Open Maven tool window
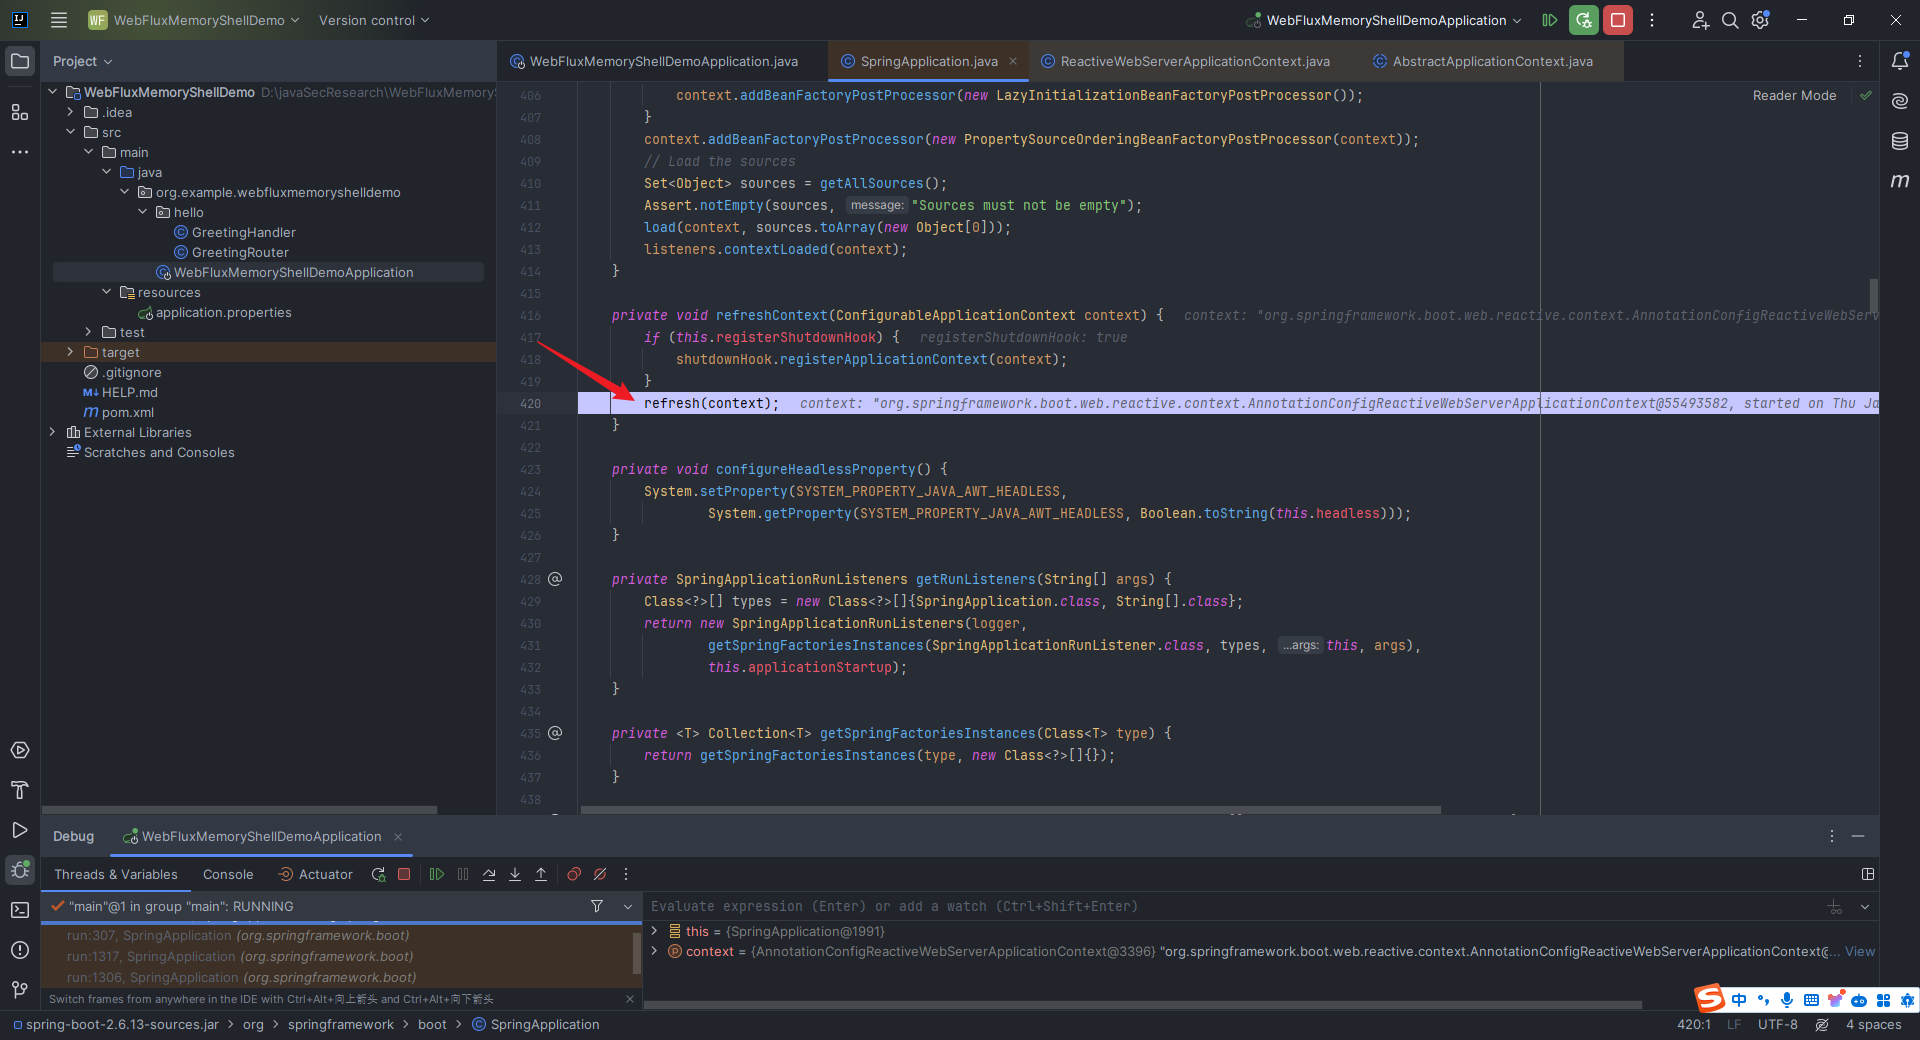Image resolution: width=1920 pixels, height=1040 pixels. [1900, 181]
